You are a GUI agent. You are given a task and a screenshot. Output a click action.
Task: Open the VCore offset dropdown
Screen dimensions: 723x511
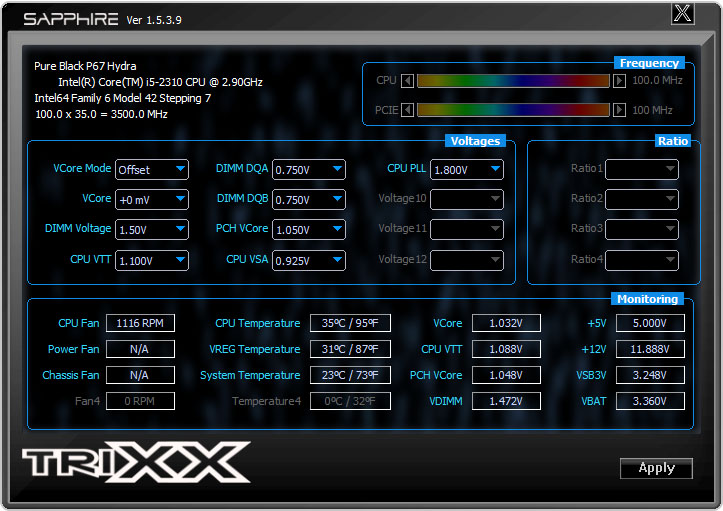(x=152, y=199)
